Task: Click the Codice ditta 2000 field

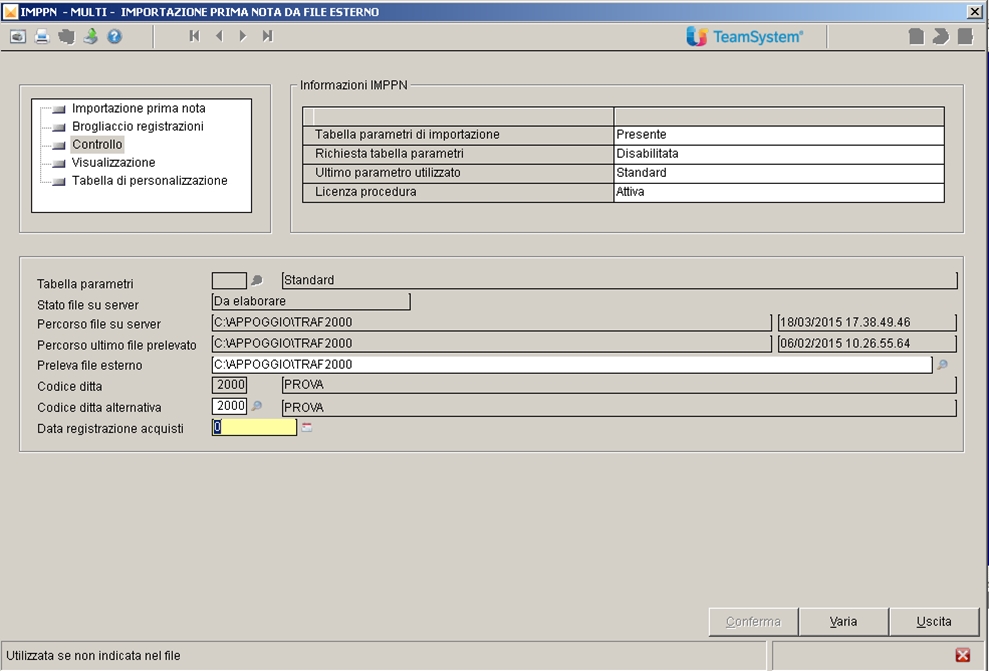Action: [229, 385]
